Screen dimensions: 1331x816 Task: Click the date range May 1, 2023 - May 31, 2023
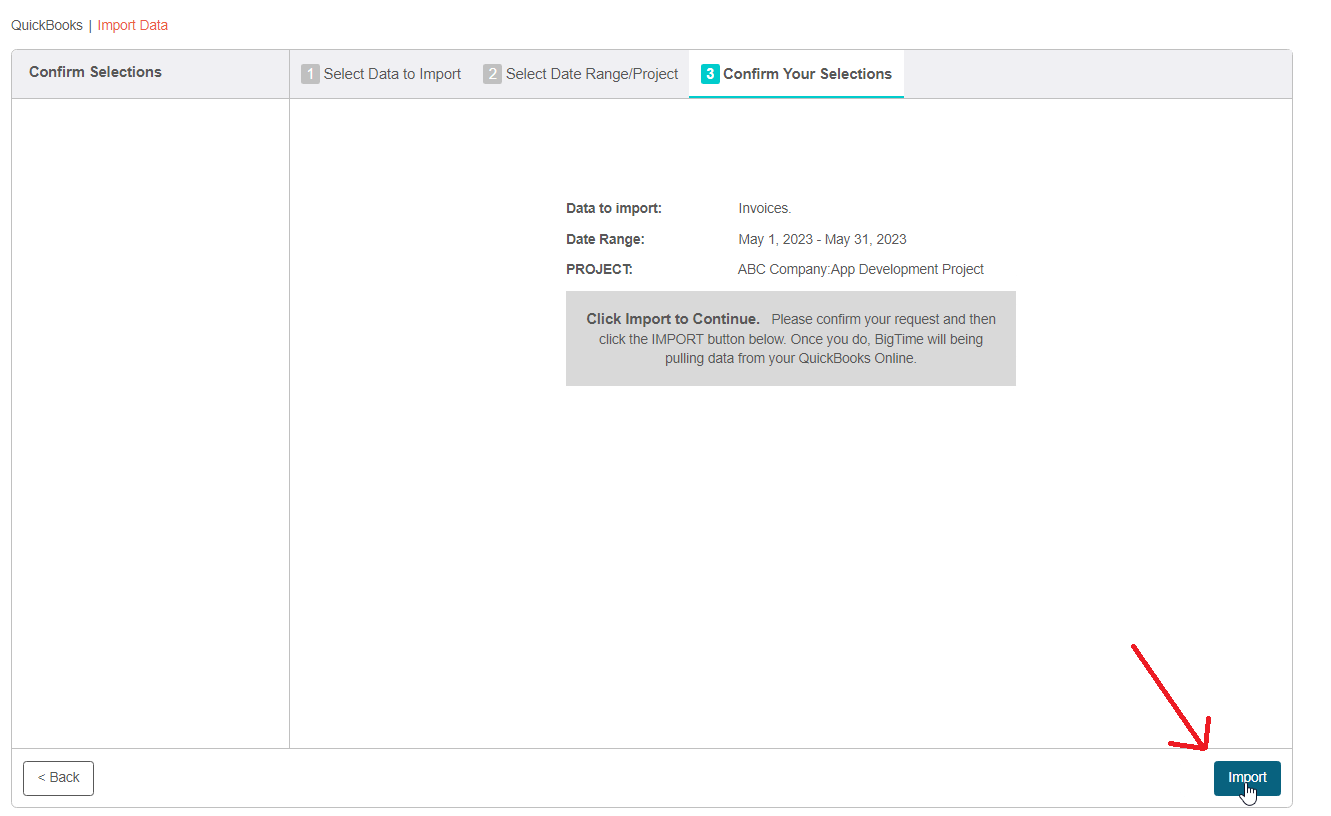[x=822, y=239]
